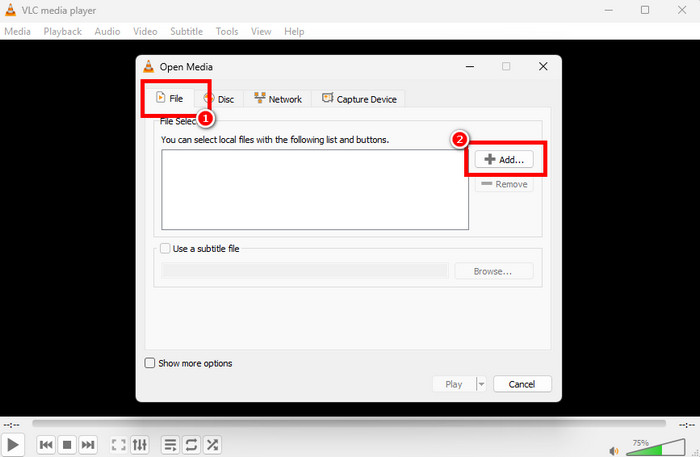Open the Audio menu

pos(107,31)
